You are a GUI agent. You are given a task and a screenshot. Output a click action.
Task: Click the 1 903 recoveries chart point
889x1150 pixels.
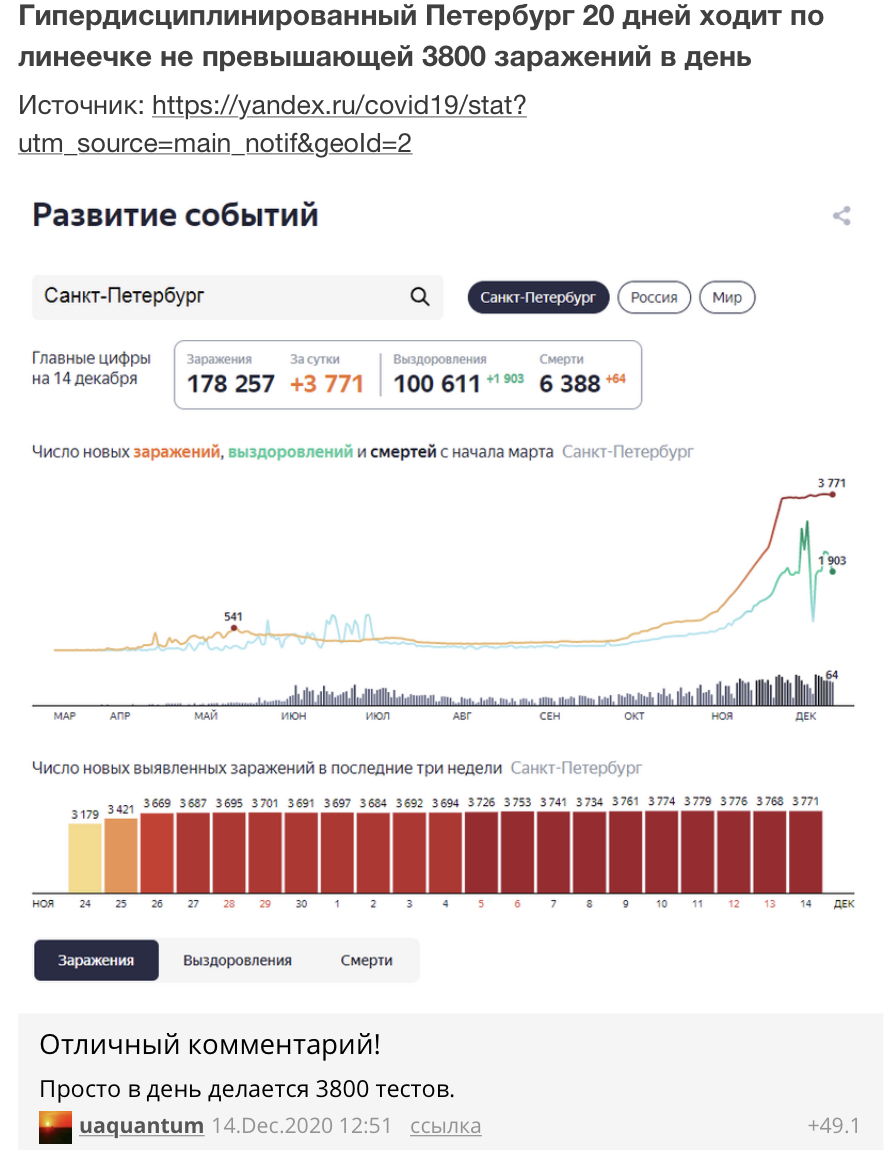(832, 572)
